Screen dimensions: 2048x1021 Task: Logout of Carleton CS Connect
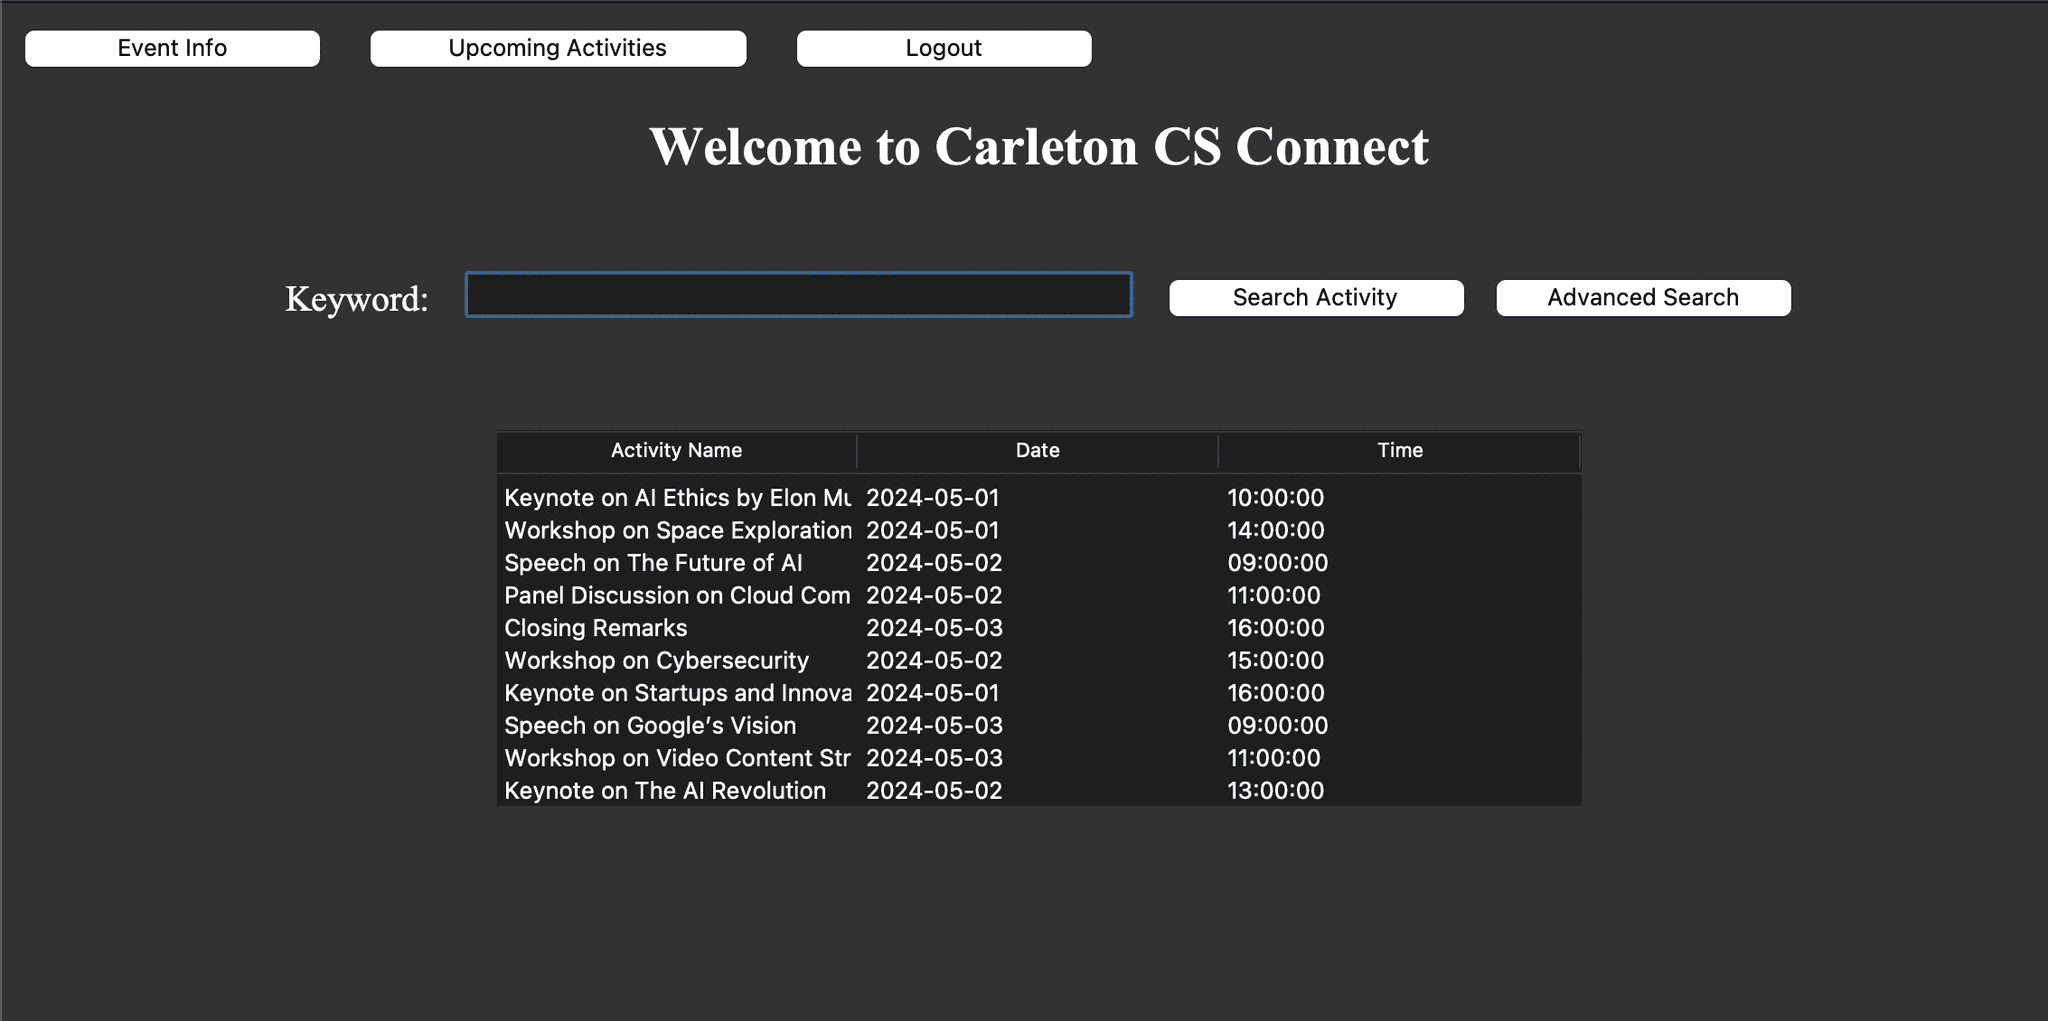pos(943,47)
